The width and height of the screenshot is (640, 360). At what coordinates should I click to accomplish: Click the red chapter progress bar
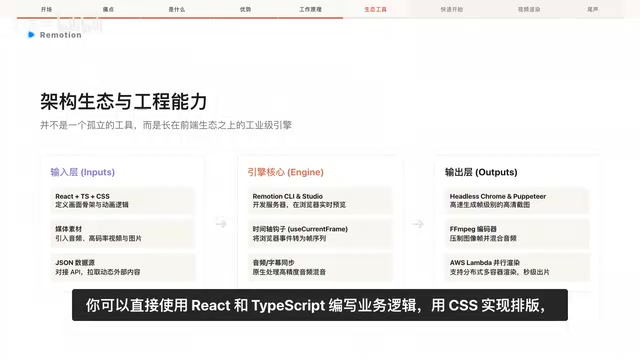coord(180,18)
